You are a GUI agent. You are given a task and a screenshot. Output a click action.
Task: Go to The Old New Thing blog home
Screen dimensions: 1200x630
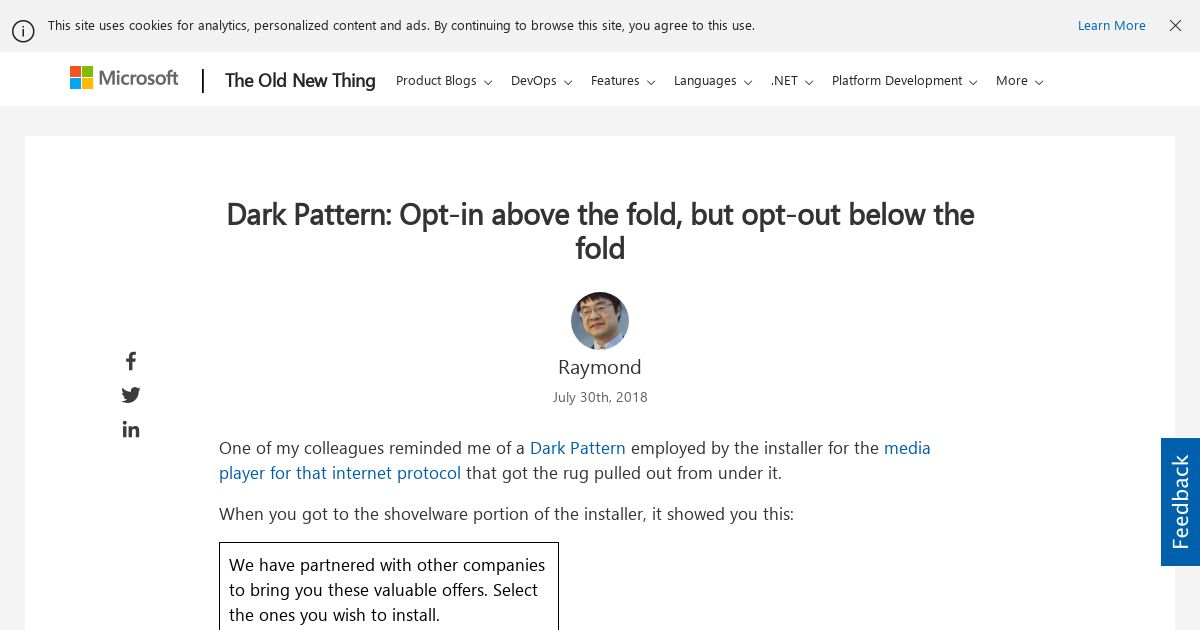(x=300, y=81)
